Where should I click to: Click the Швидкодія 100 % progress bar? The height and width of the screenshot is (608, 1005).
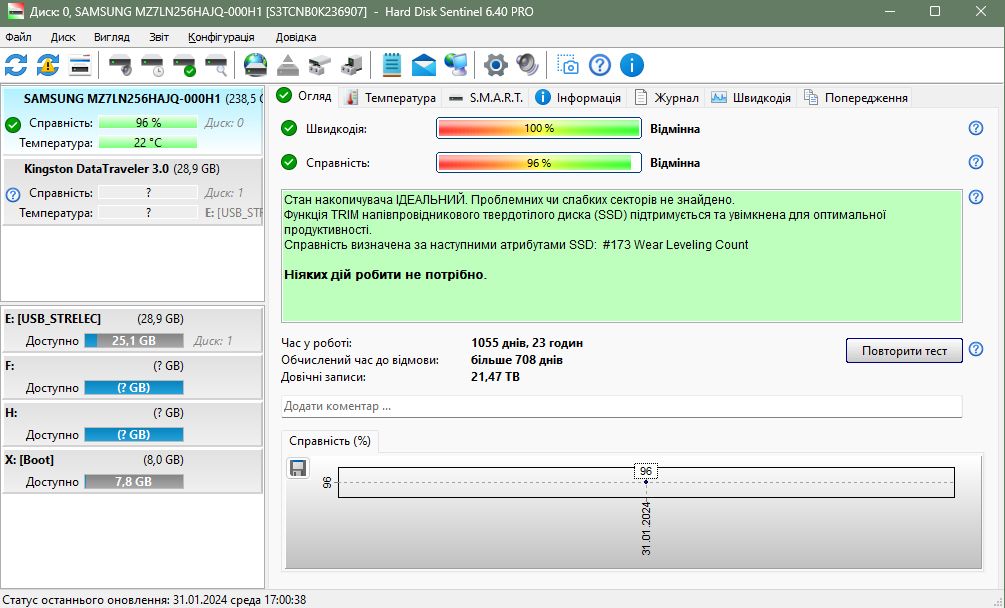point(538,128)
